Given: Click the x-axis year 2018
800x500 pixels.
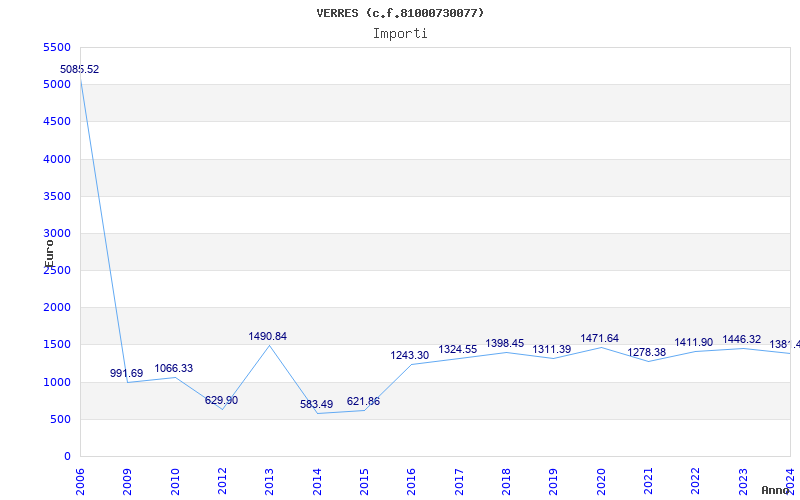Looking at the screenshot, I should (x=506, y=482).
